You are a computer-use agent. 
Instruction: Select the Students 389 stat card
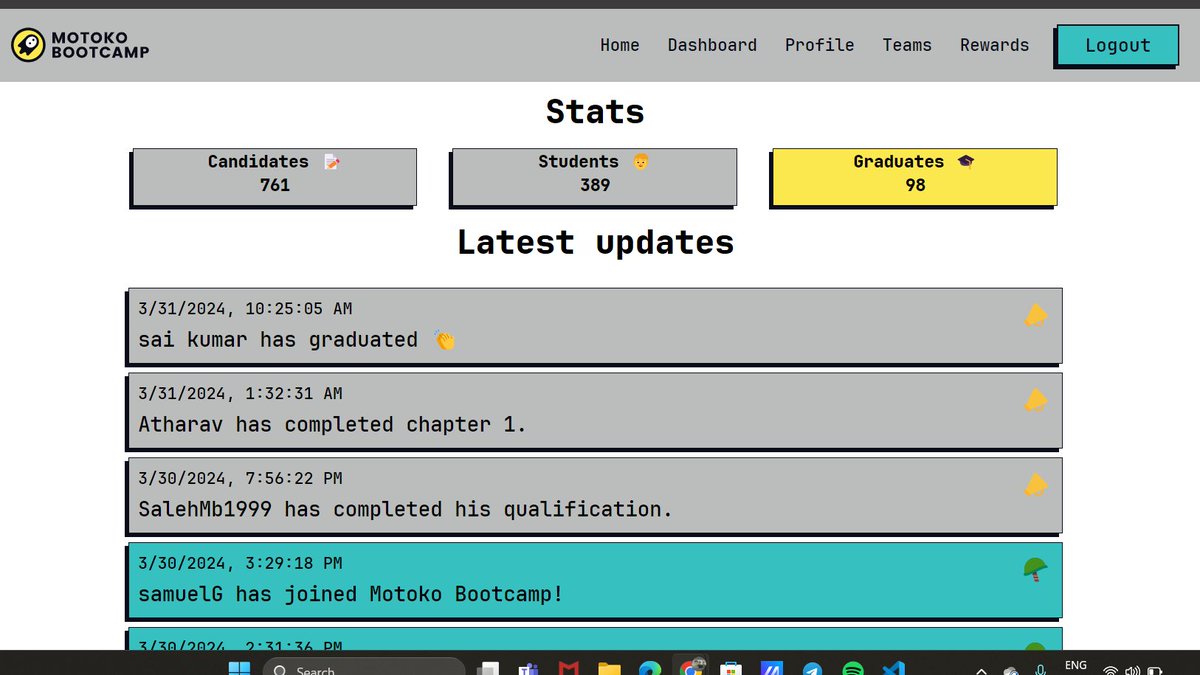[x=595, y=177]
